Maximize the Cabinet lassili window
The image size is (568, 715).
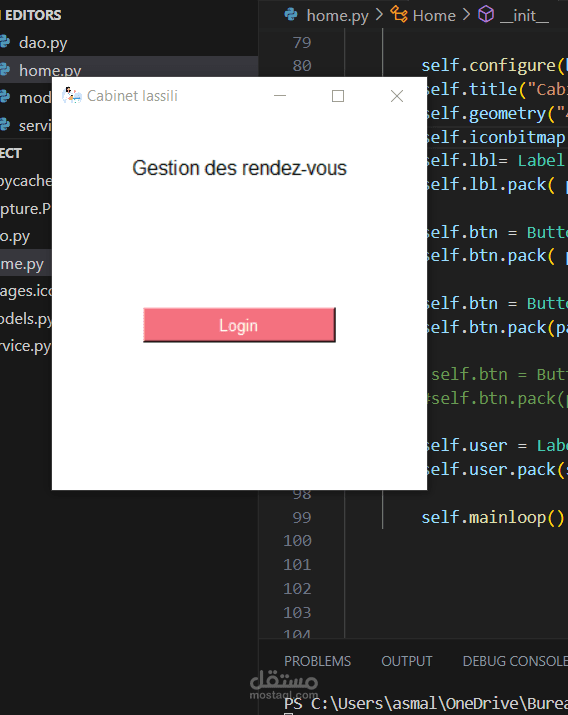click(x=338, y=96)
